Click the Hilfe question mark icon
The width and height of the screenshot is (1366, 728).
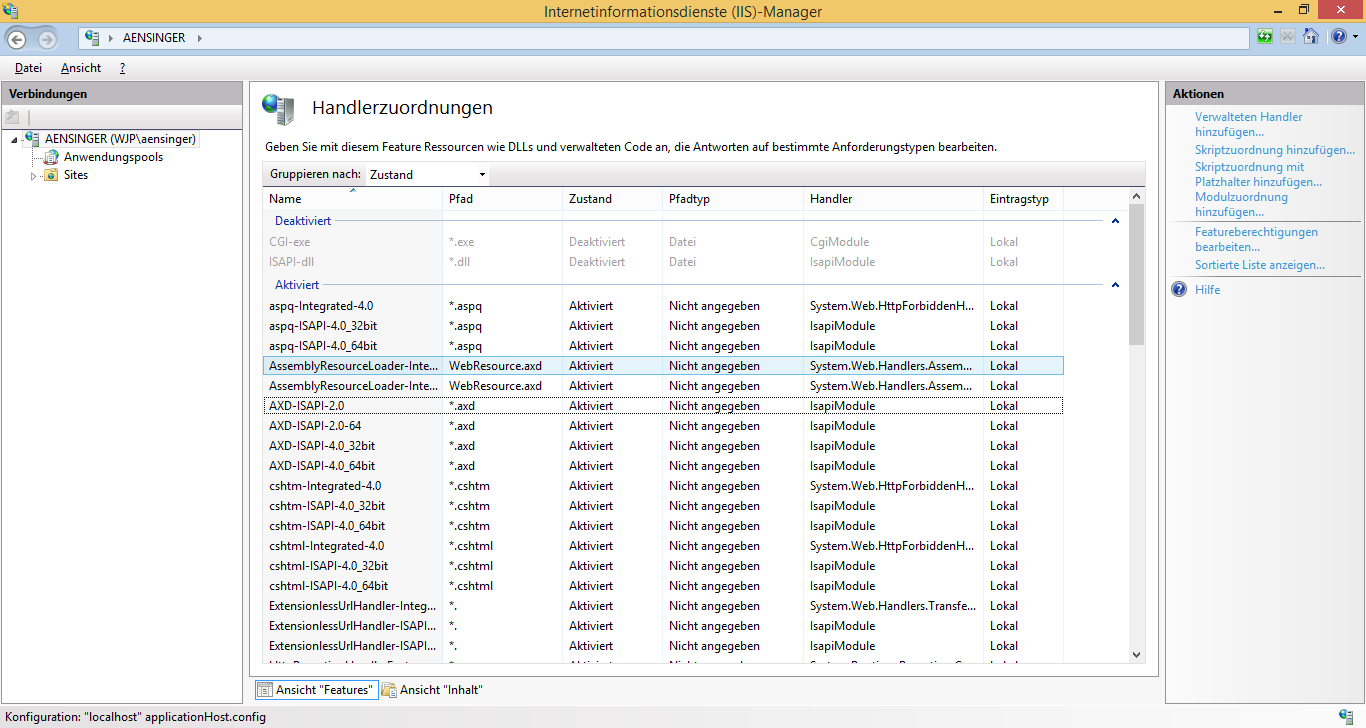point(1179,290)
